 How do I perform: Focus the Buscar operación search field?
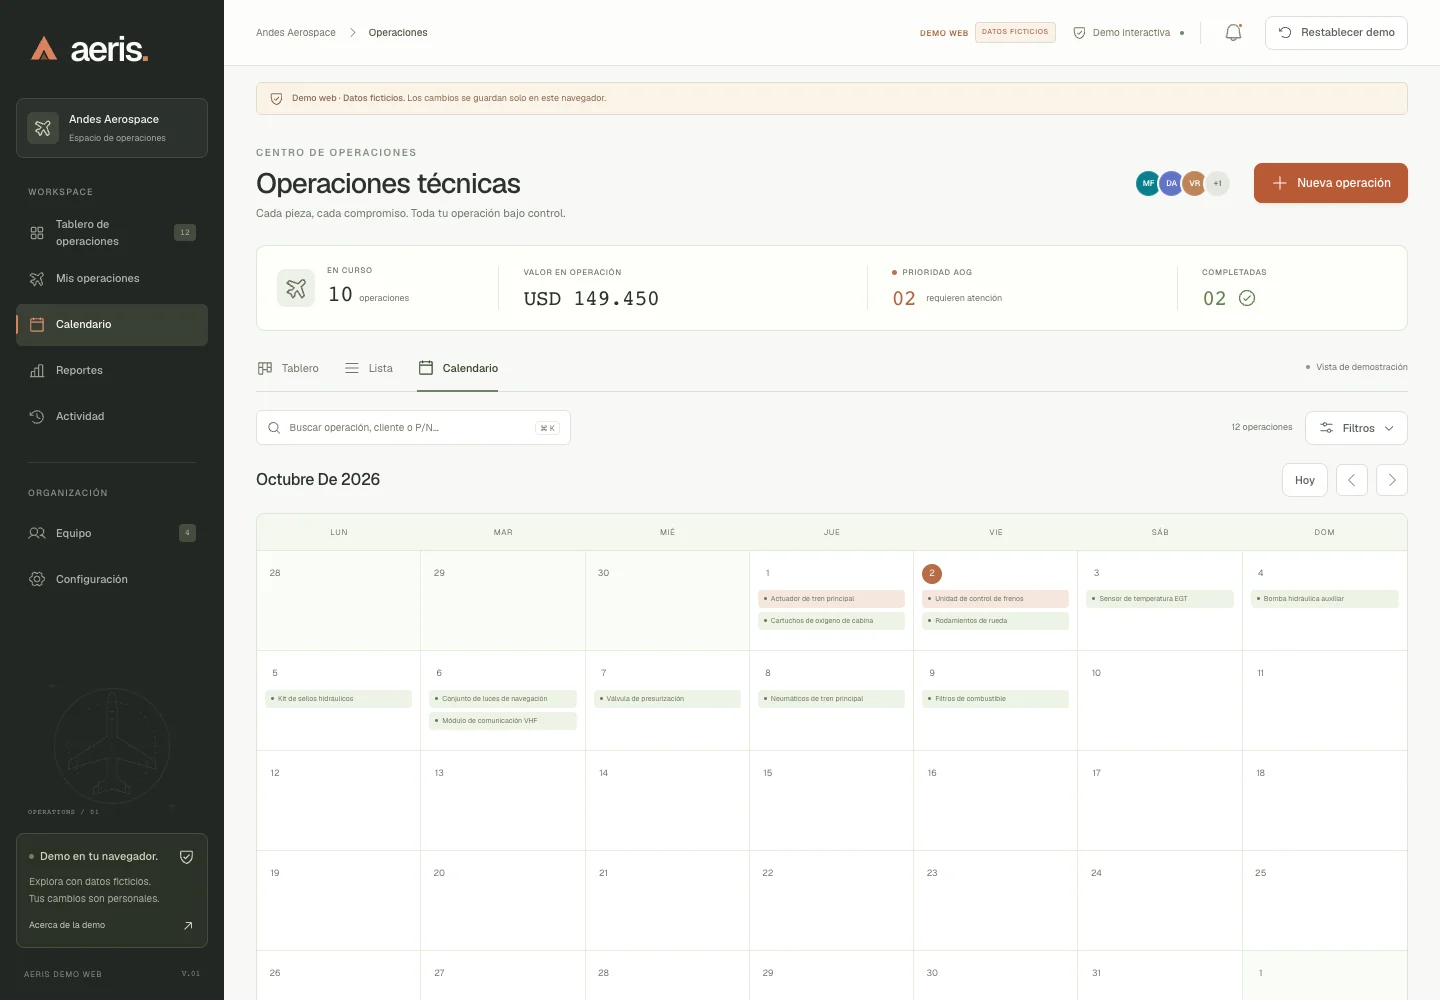tap(413, 428)
